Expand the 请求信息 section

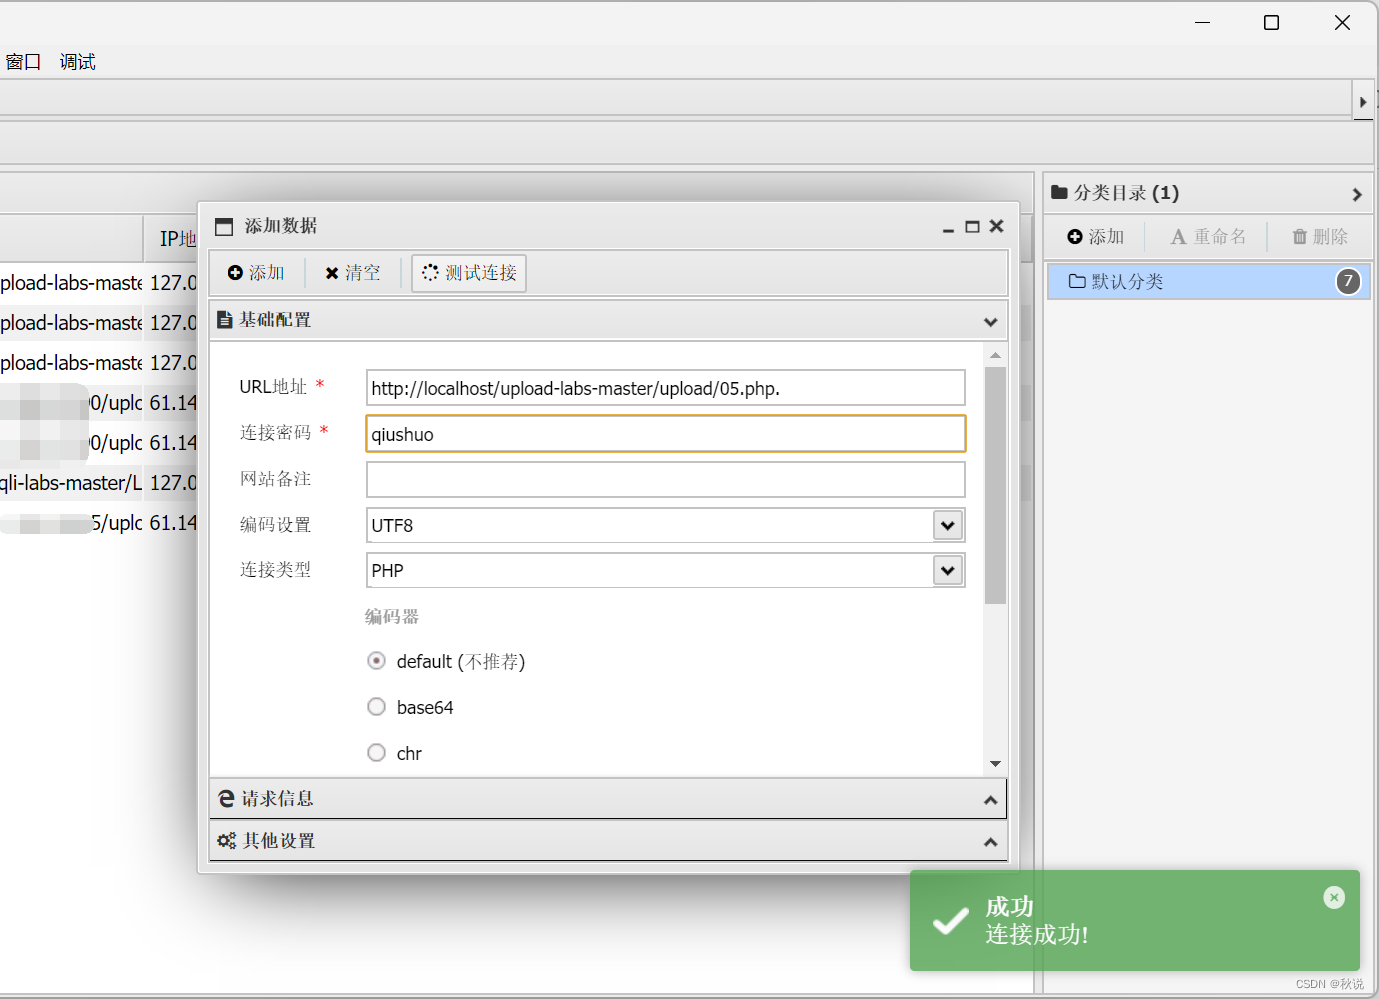[x=990, y=800]
